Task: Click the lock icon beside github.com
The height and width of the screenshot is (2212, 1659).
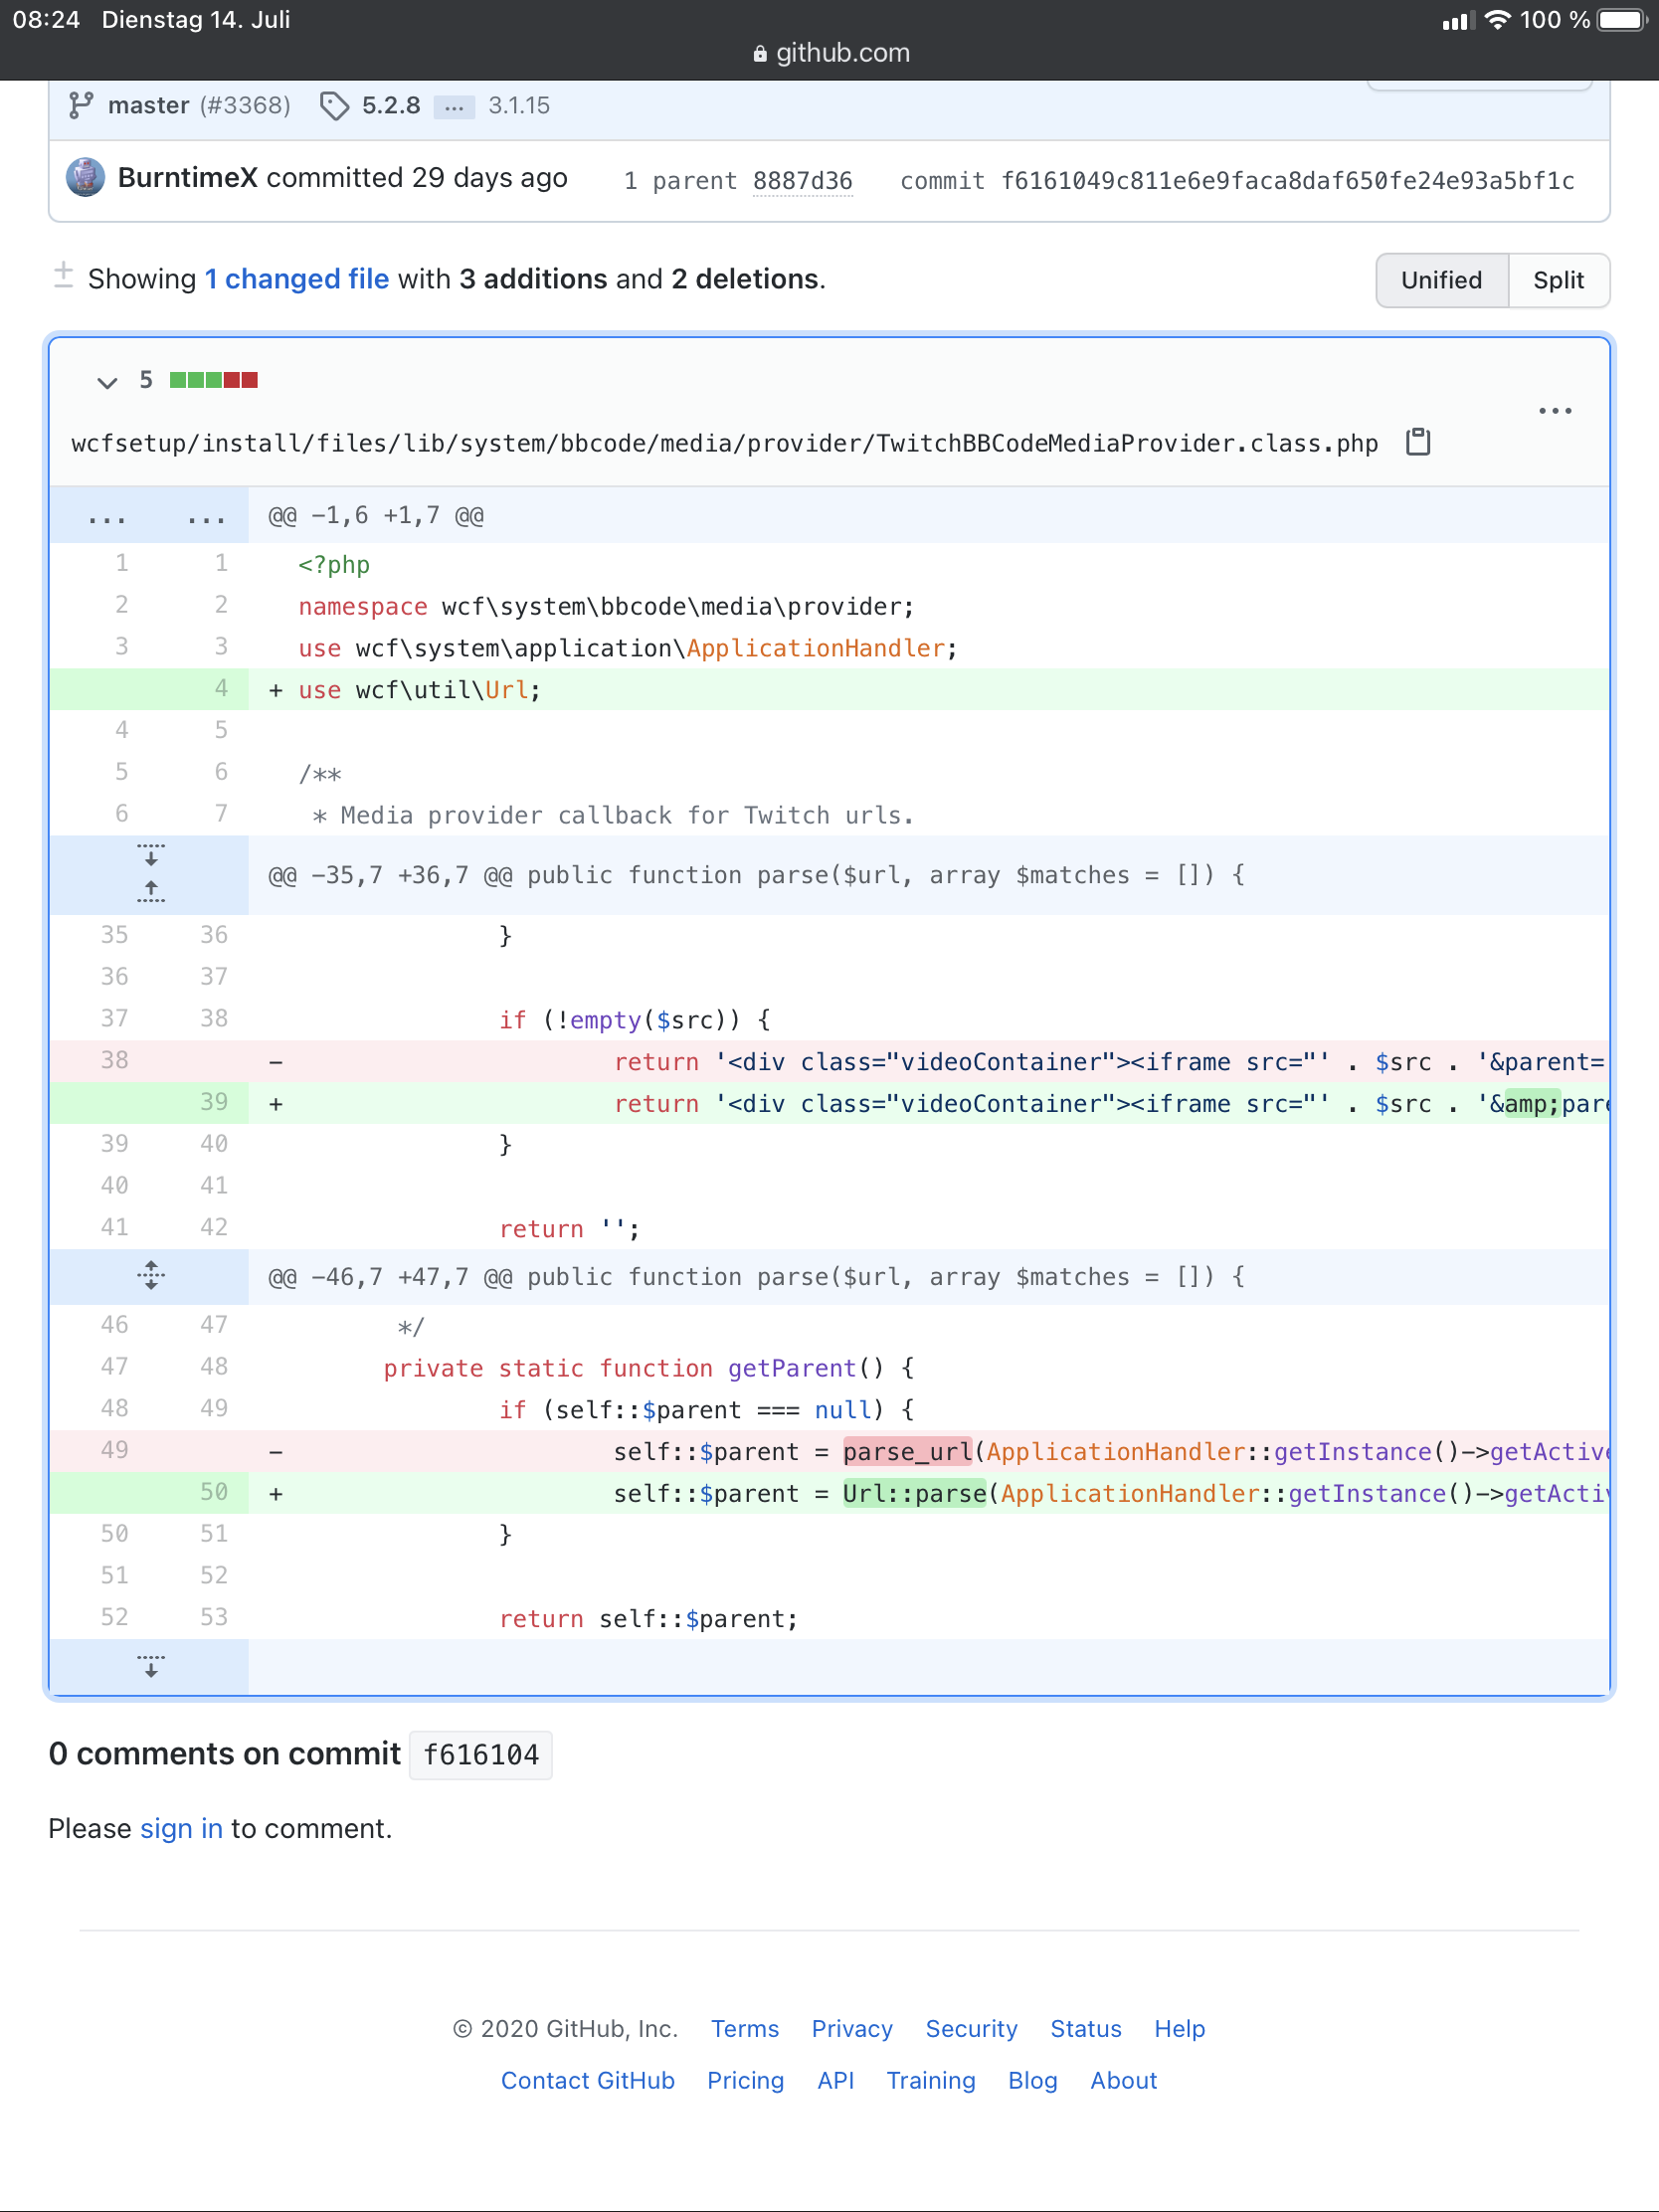Action: 760,54
